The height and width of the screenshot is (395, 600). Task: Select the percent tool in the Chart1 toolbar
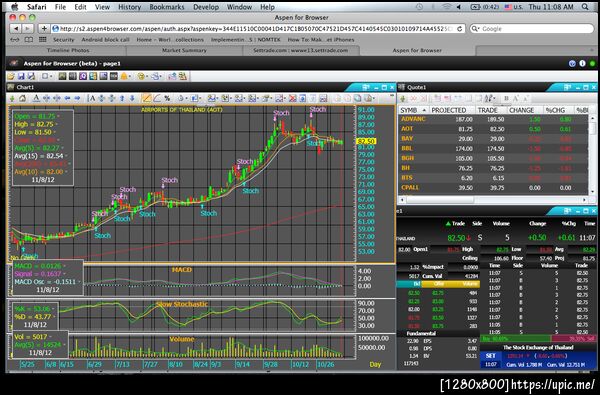[167, 98]
